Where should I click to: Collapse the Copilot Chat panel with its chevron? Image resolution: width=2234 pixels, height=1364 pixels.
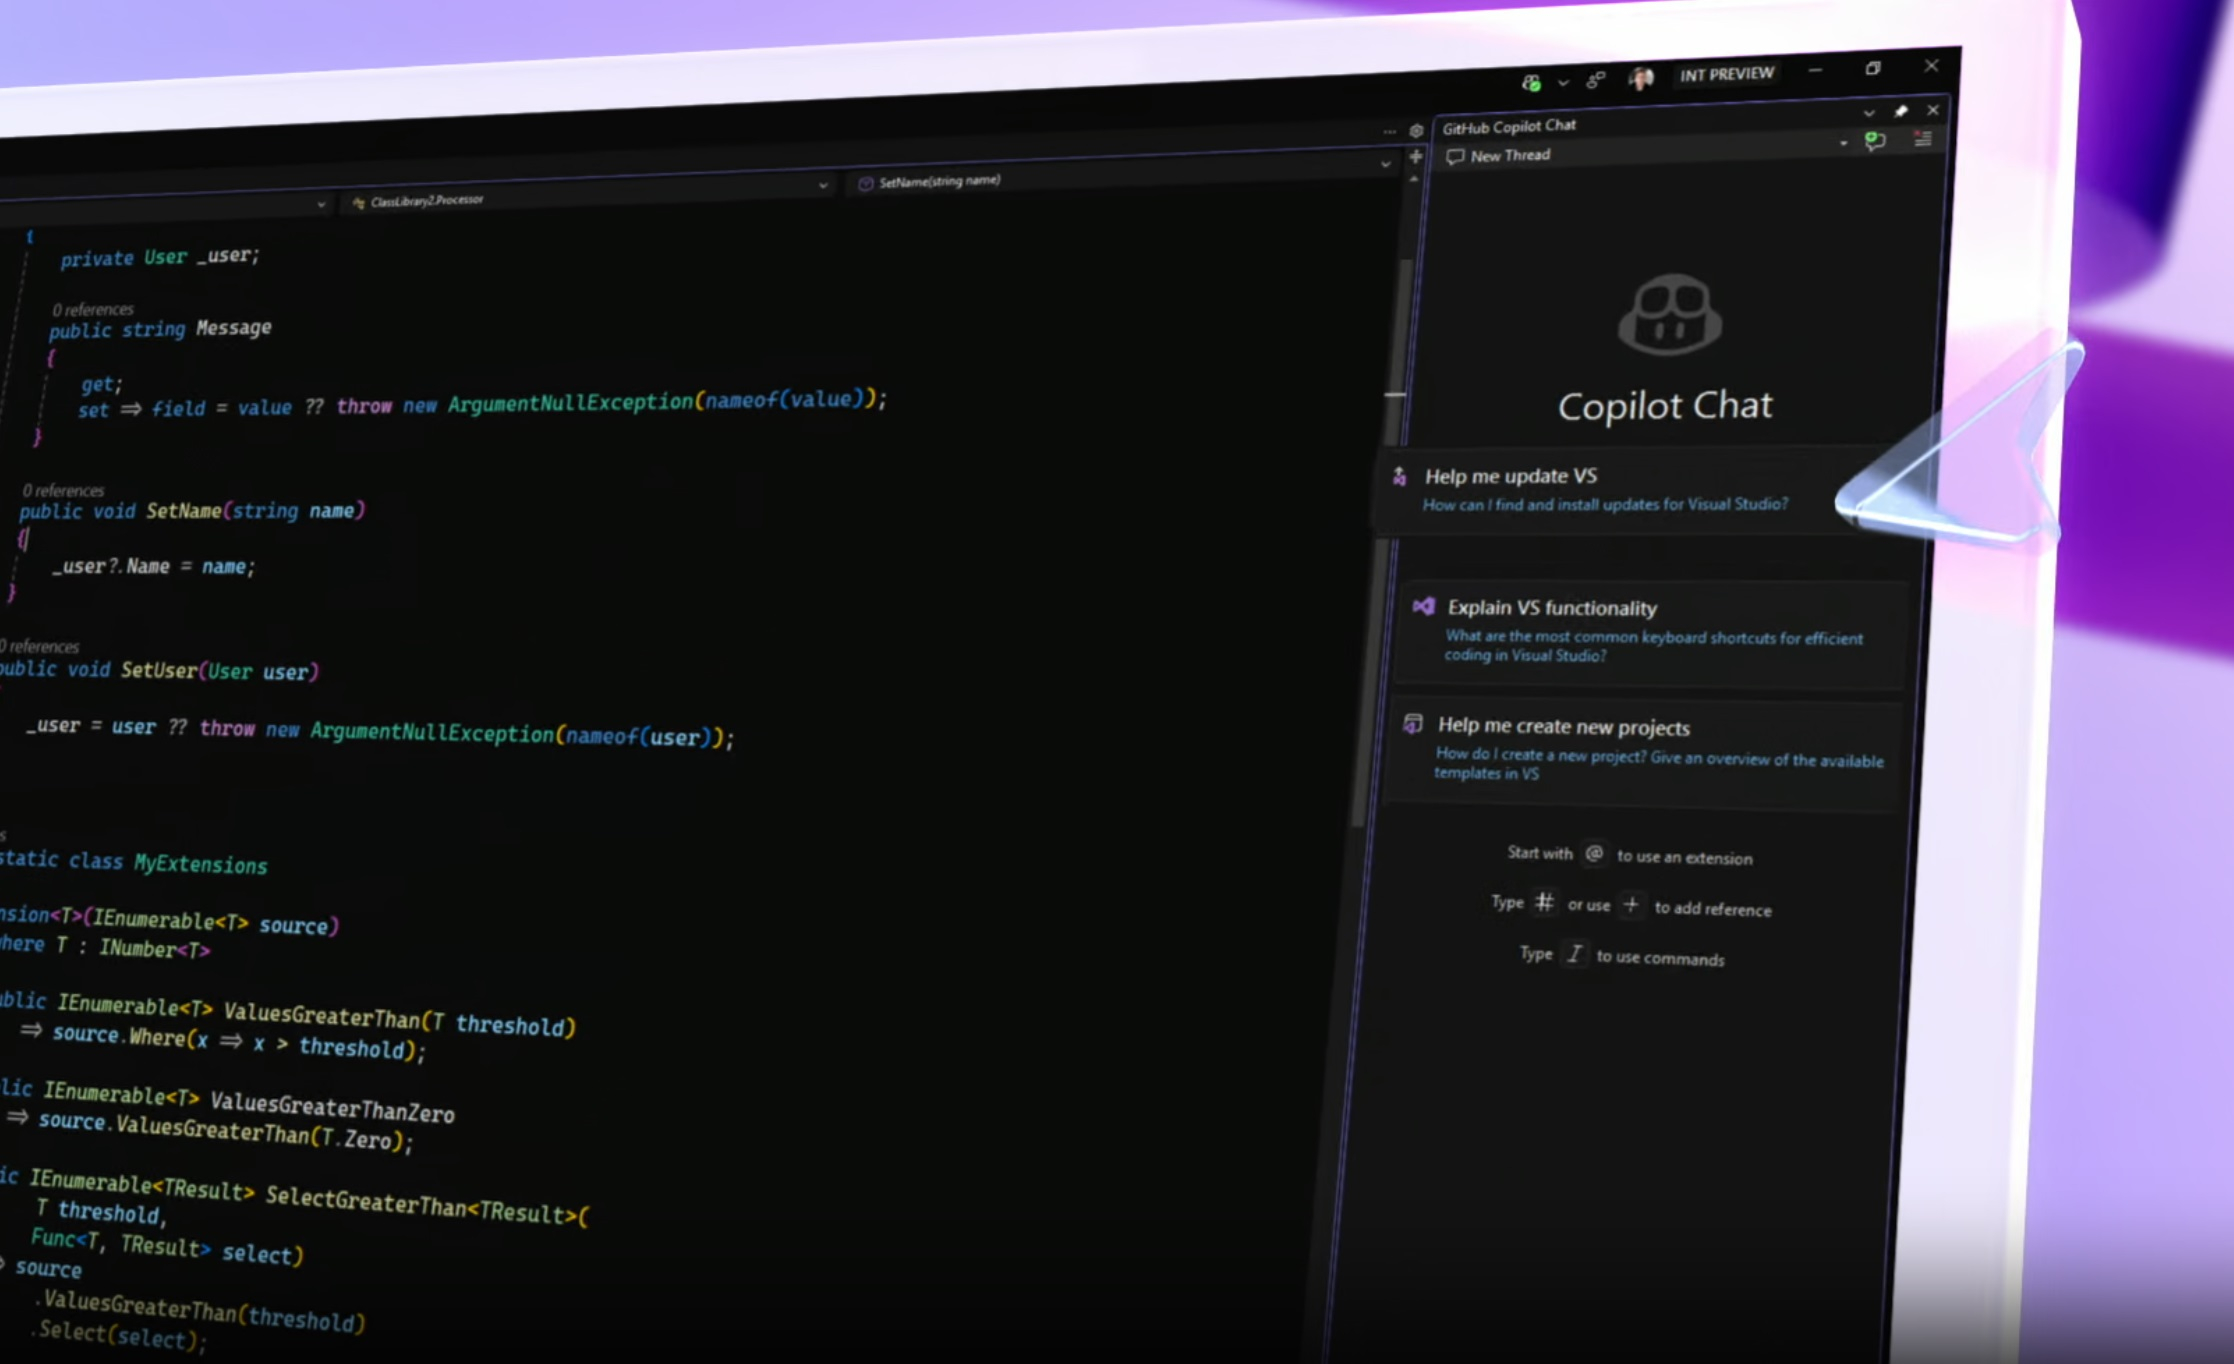(x=1869, y=113)
